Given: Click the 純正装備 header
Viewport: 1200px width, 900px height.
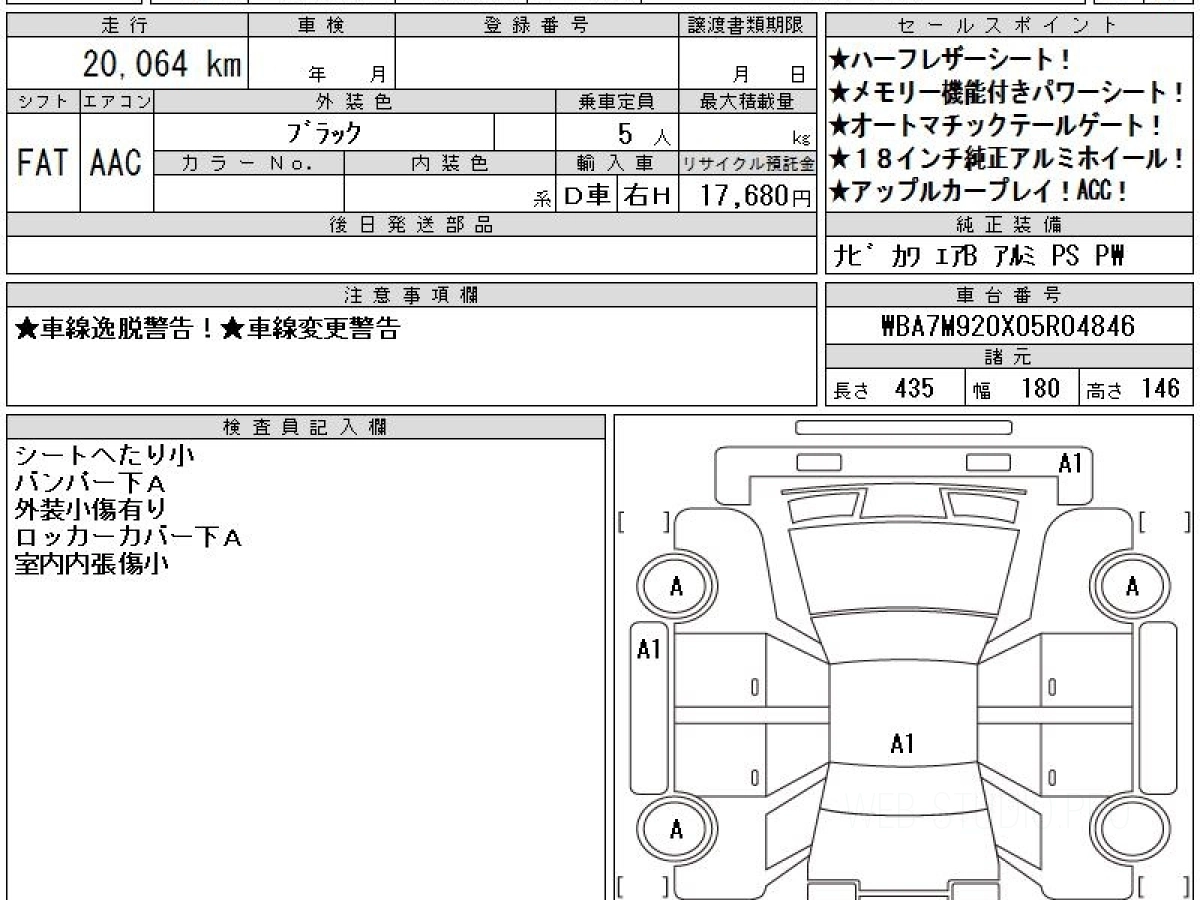Looking at the screenshot, I should pos(1009,225).
